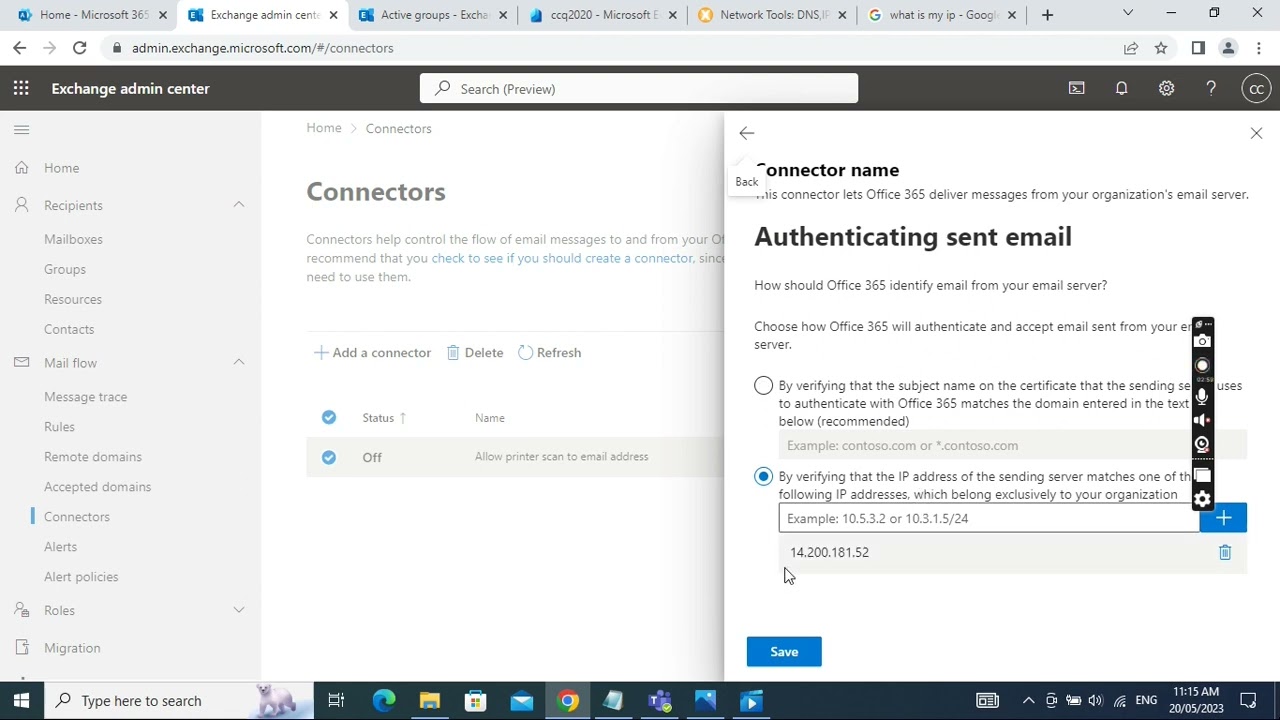Open Migration in sidebar
Viewport: 1280px width, 720px height.
click(72, 648)
